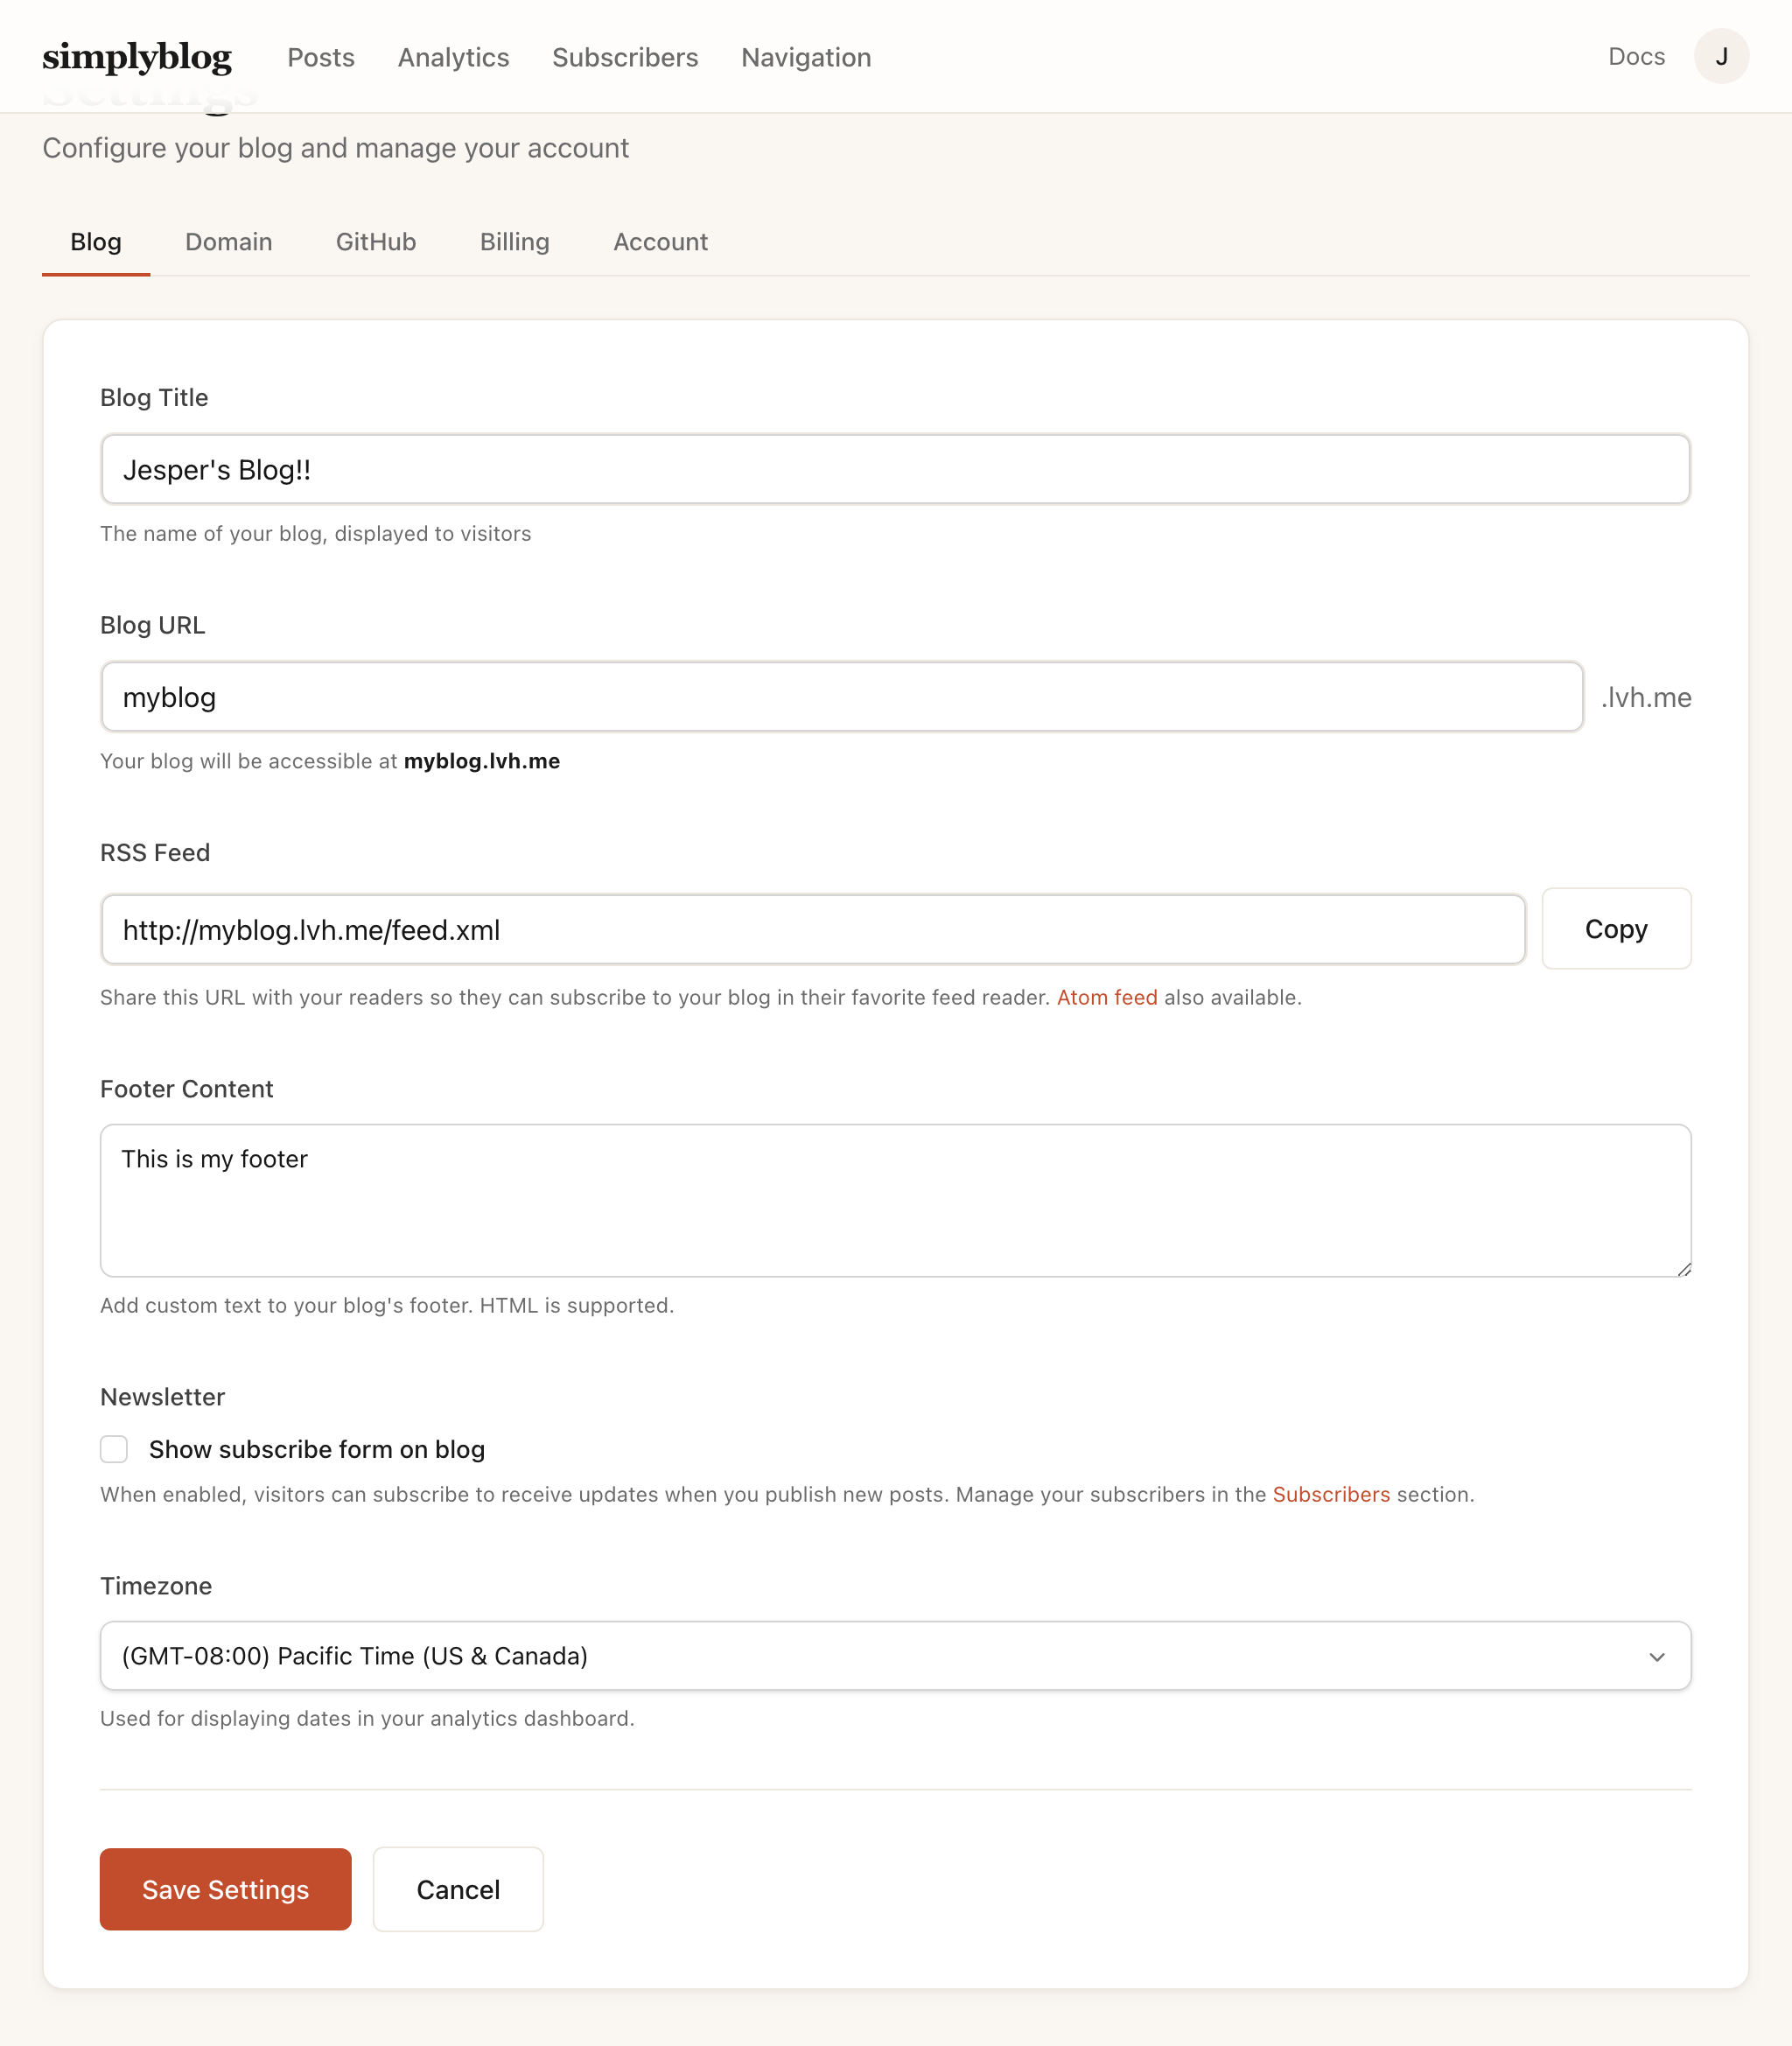Copy the RSS feed URL

1615,929
